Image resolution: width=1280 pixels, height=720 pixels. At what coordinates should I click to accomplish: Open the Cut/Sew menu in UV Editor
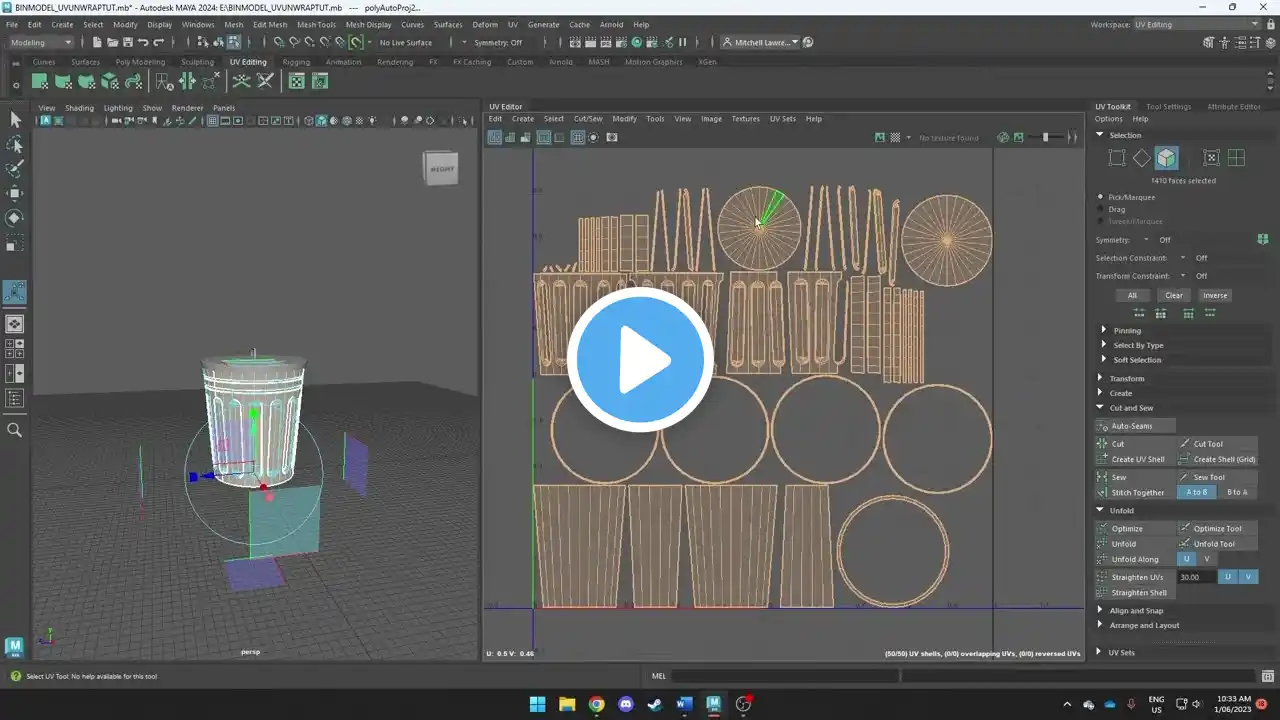588,118
